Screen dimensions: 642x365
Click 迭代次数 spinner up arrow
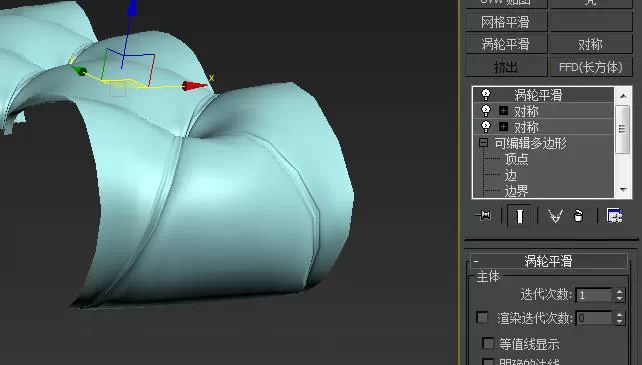click(x=619, y=292)
